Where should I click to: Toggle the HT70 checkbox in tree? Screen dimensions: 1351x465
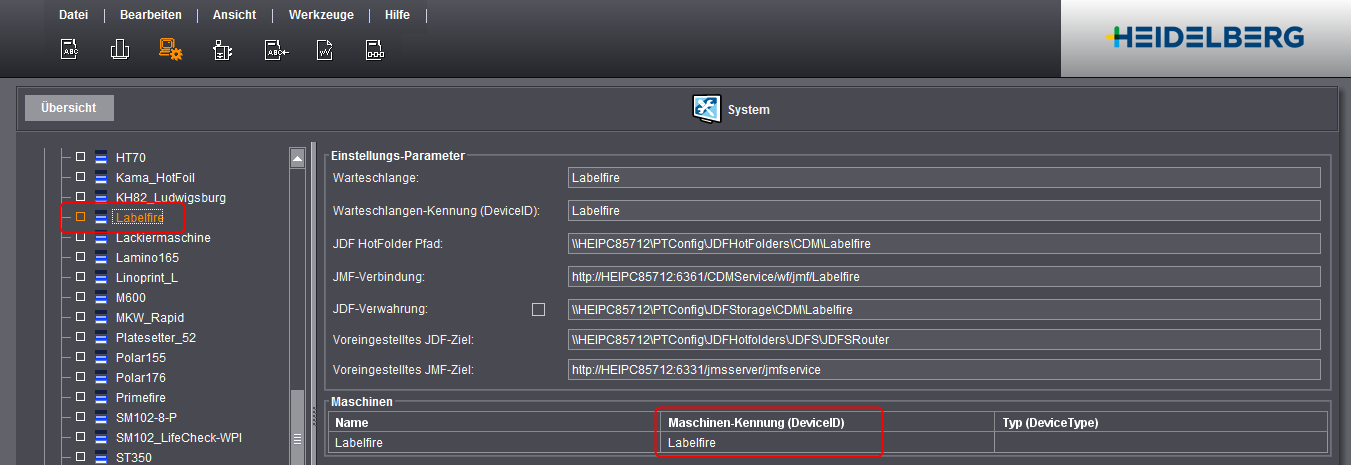[81, 158]
